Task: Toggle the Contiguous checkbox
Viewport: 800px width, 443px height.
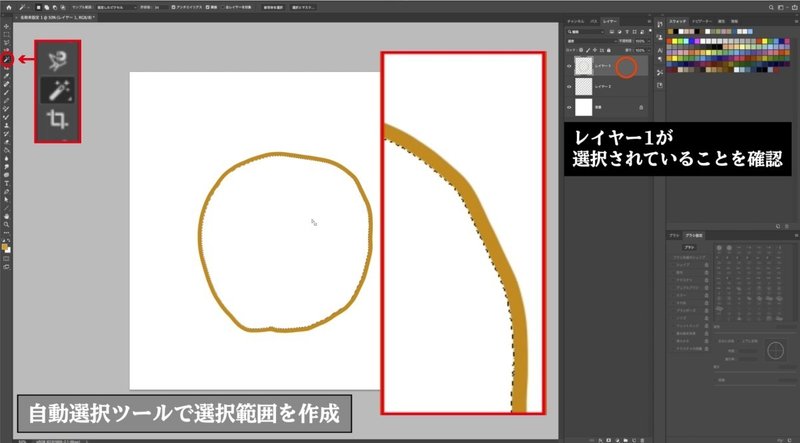Action: click(208, 8)
